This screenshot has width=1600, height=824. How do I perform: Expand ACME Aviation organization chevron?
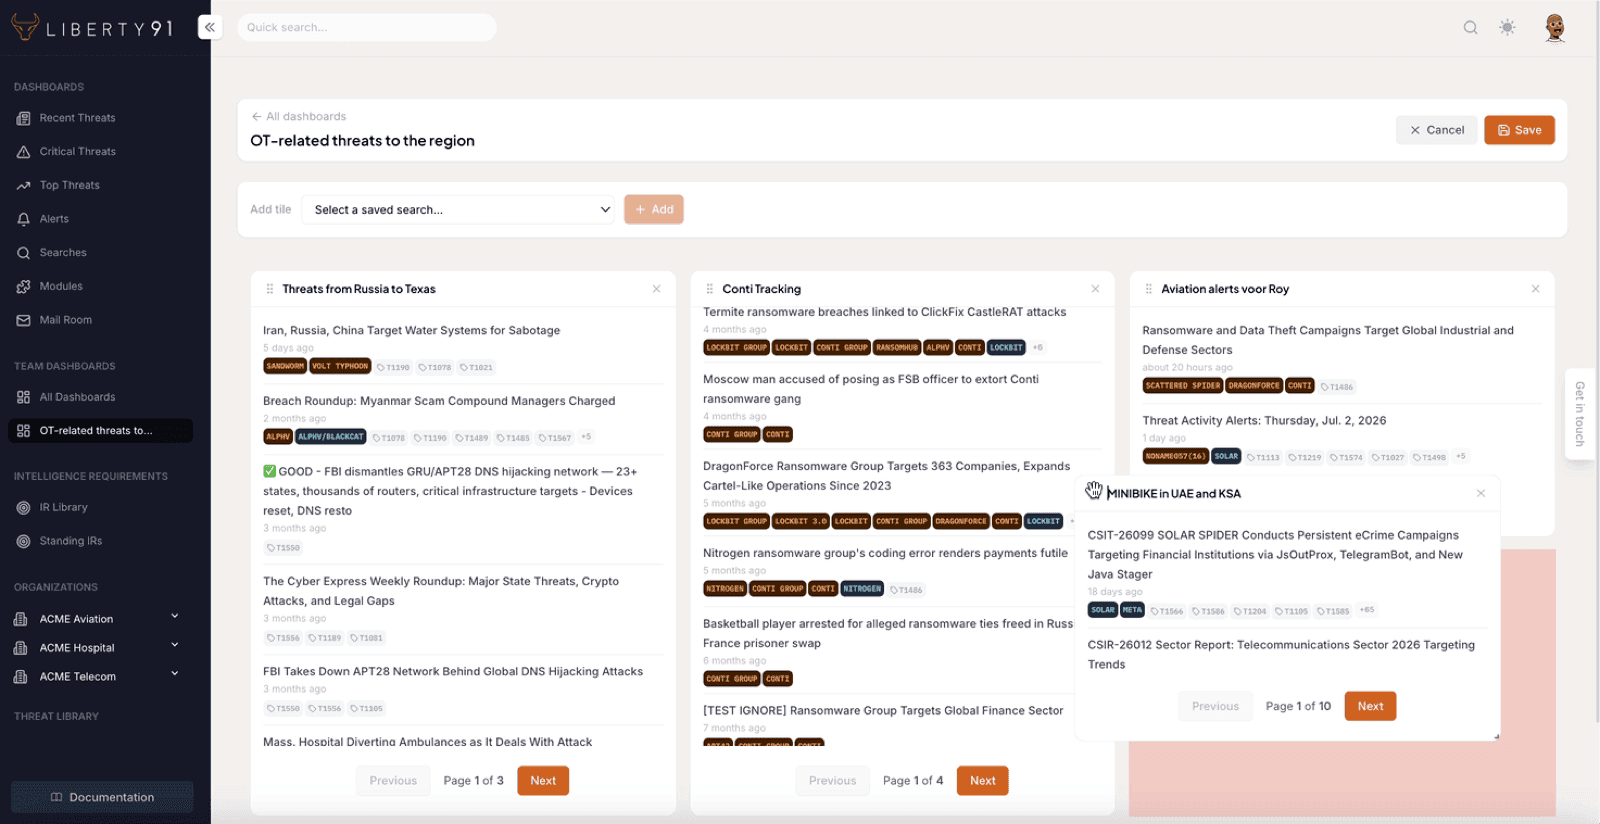point(175,616)
